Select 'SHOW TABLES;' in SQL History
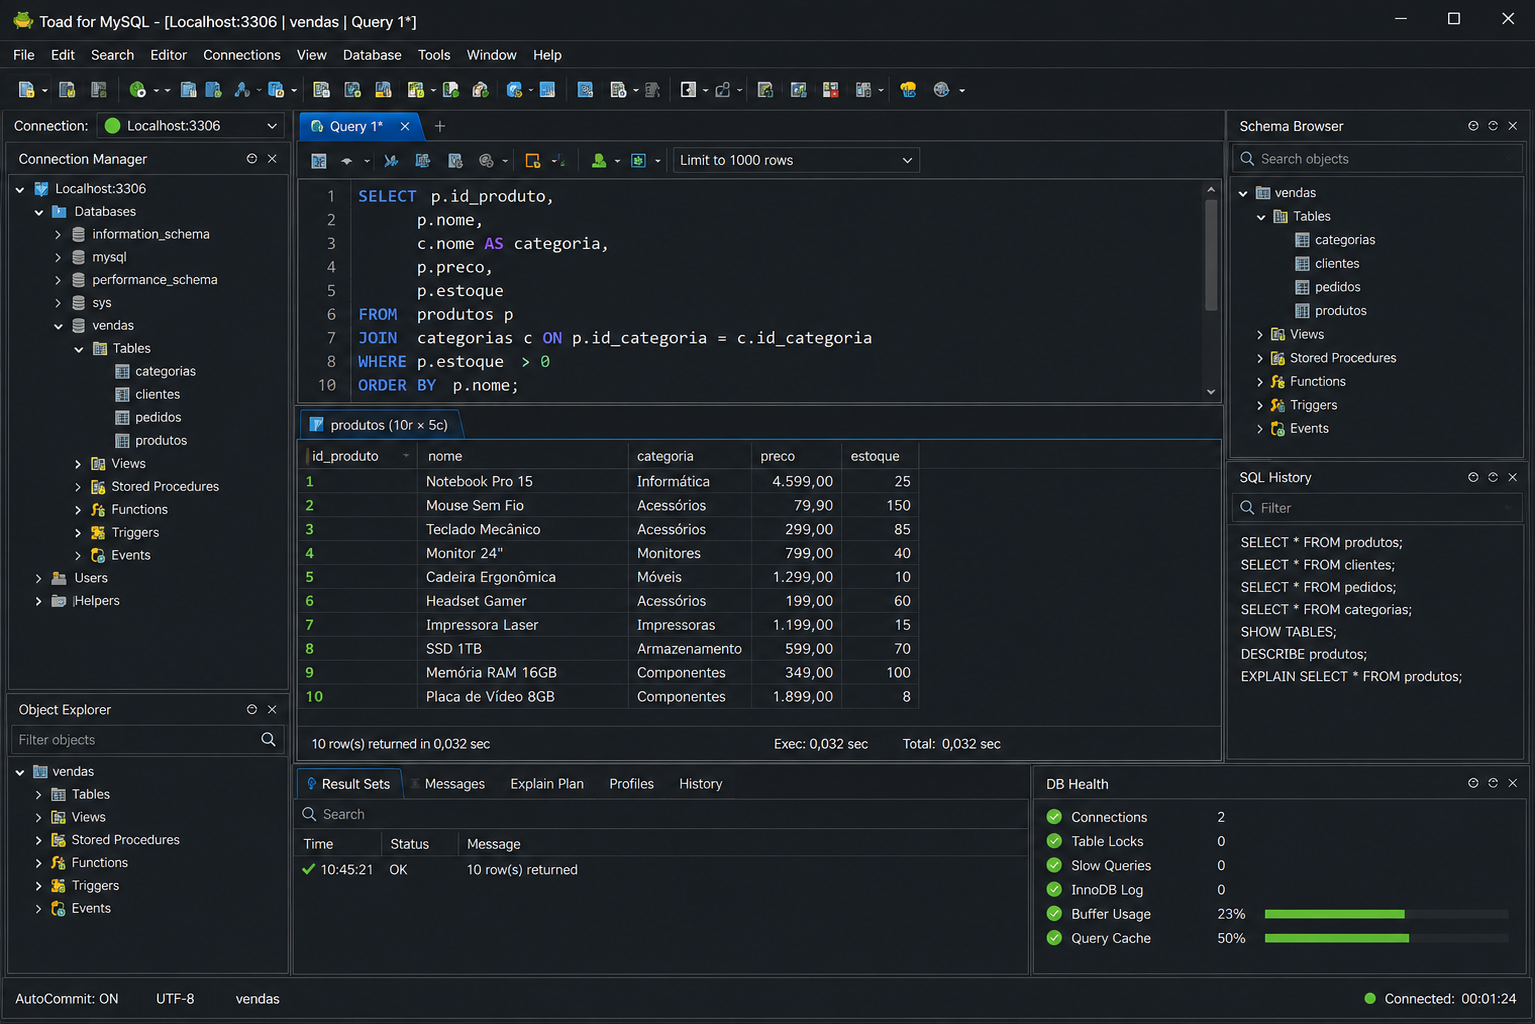Screen dimensions: 1535x1024 tap(1288, 632)
